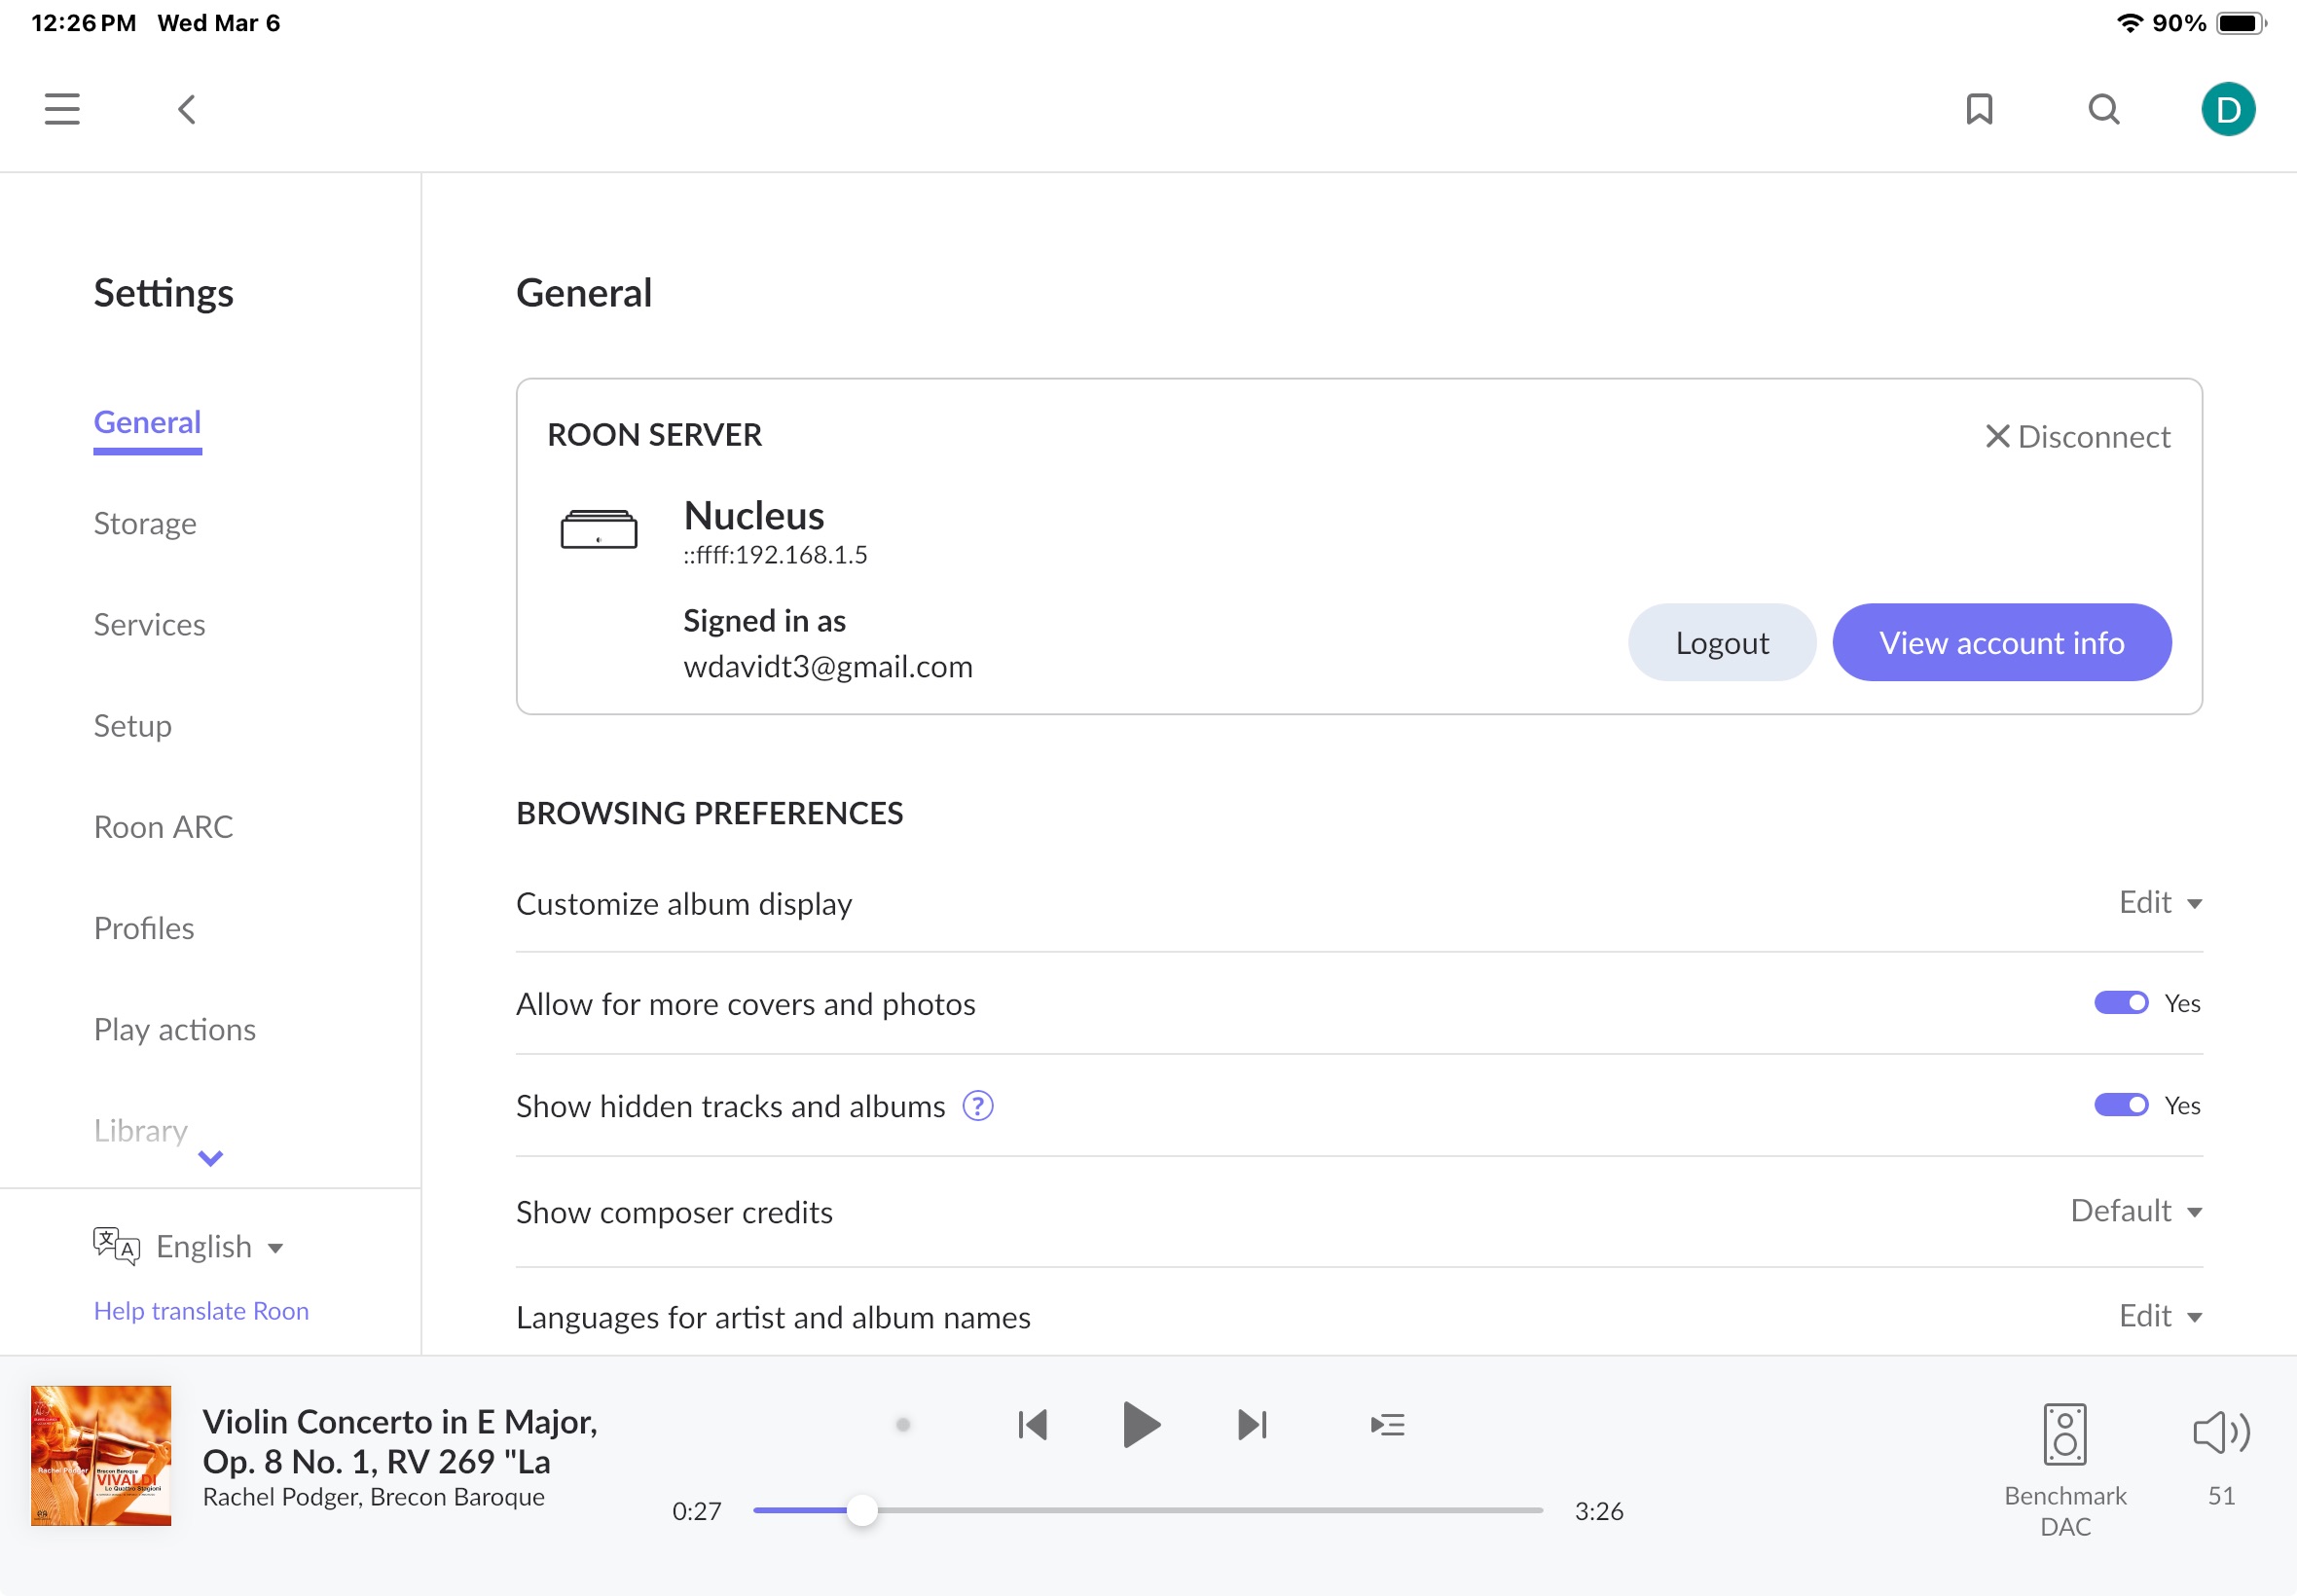Click the Nucleus server name
Viewport: 2297px width, 1596px height.
click(x=754, y=516)
